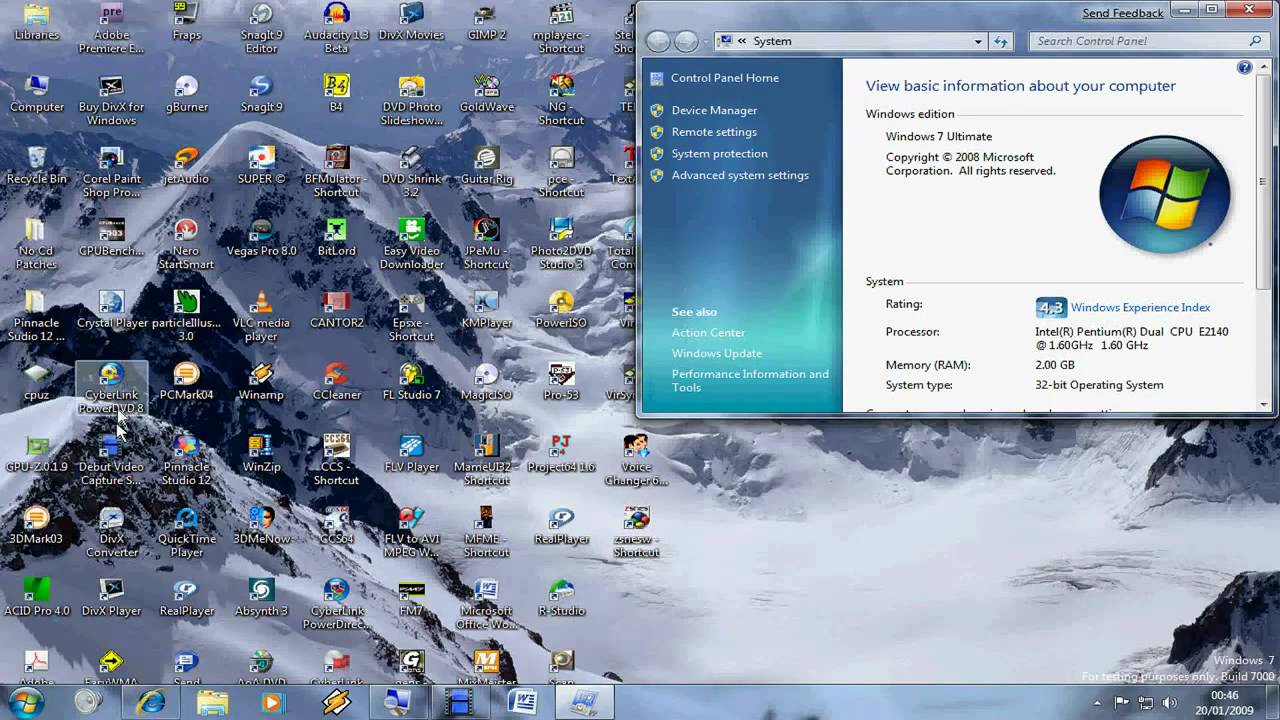Open System protection link
The image size is (1280, 720).
point(719,154)
